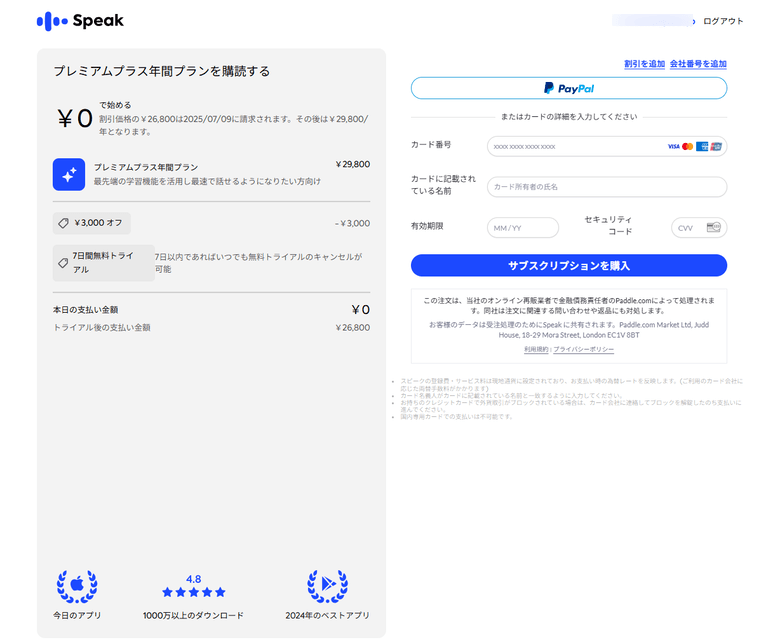Click the chevron arrow beside ログアウト

pyautogui.click(x=694, y=21)
